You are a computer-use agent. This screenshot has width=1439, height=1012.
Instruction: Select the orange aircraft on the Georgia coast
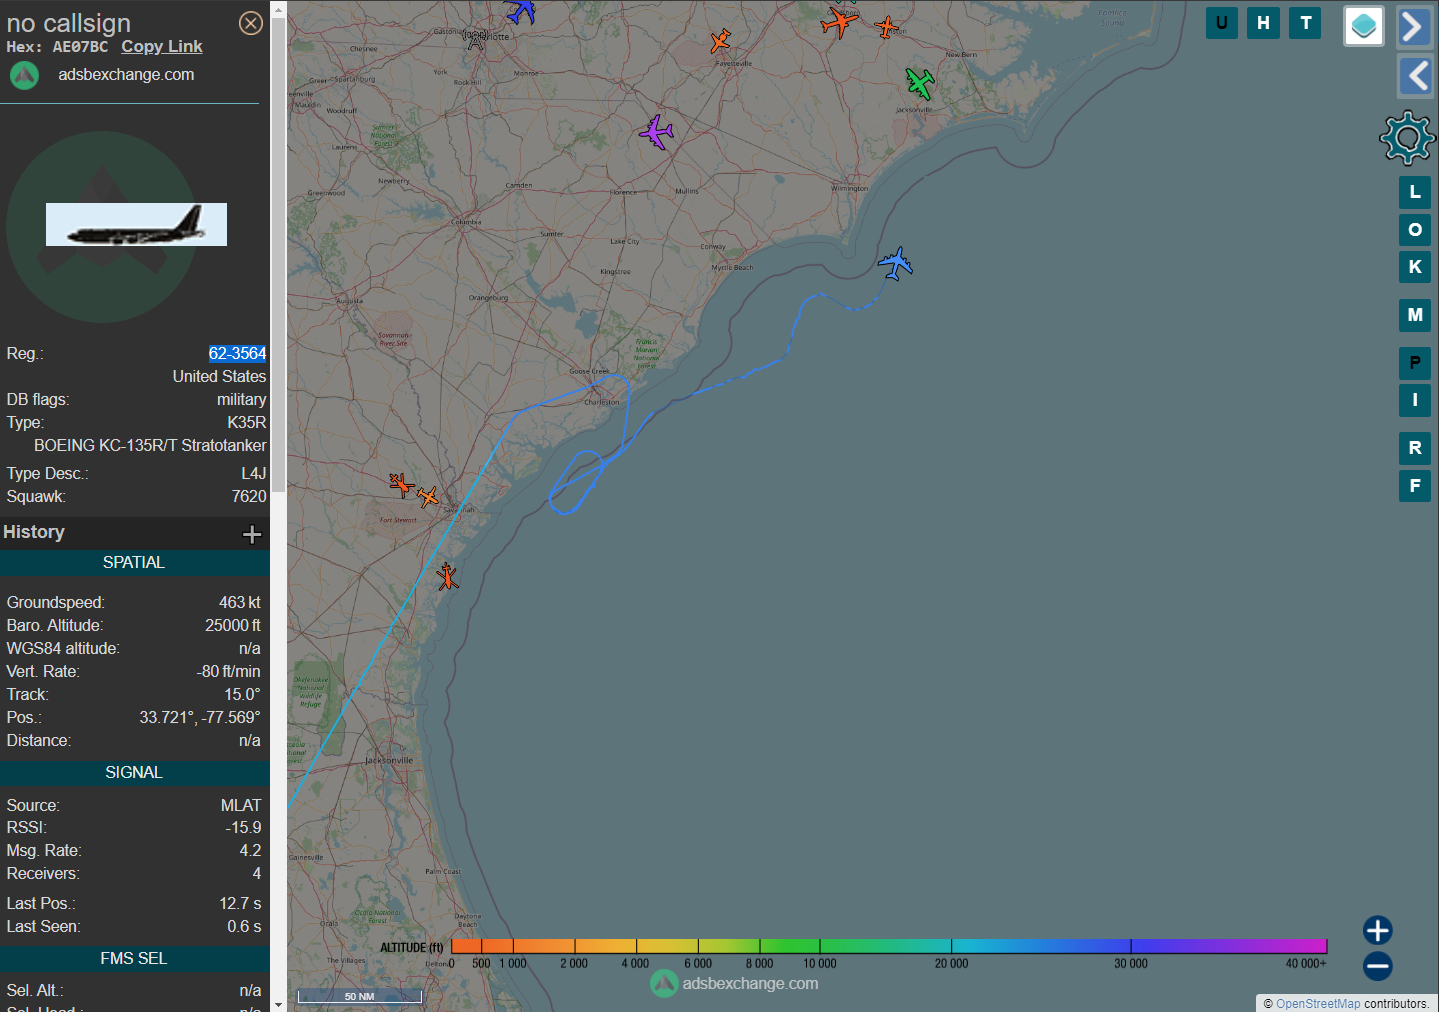(x=447, y=577)
